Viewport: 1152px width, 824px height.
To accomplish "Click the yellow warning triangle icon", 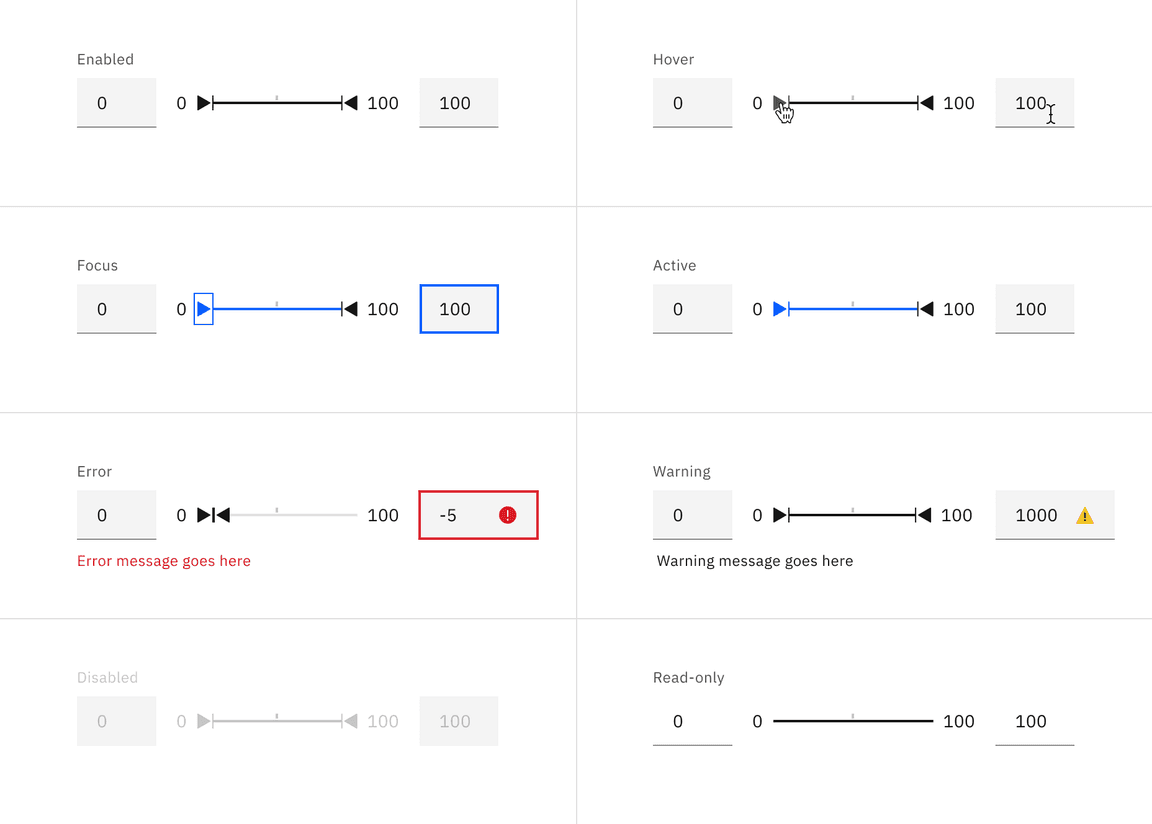I will 1083,514.
